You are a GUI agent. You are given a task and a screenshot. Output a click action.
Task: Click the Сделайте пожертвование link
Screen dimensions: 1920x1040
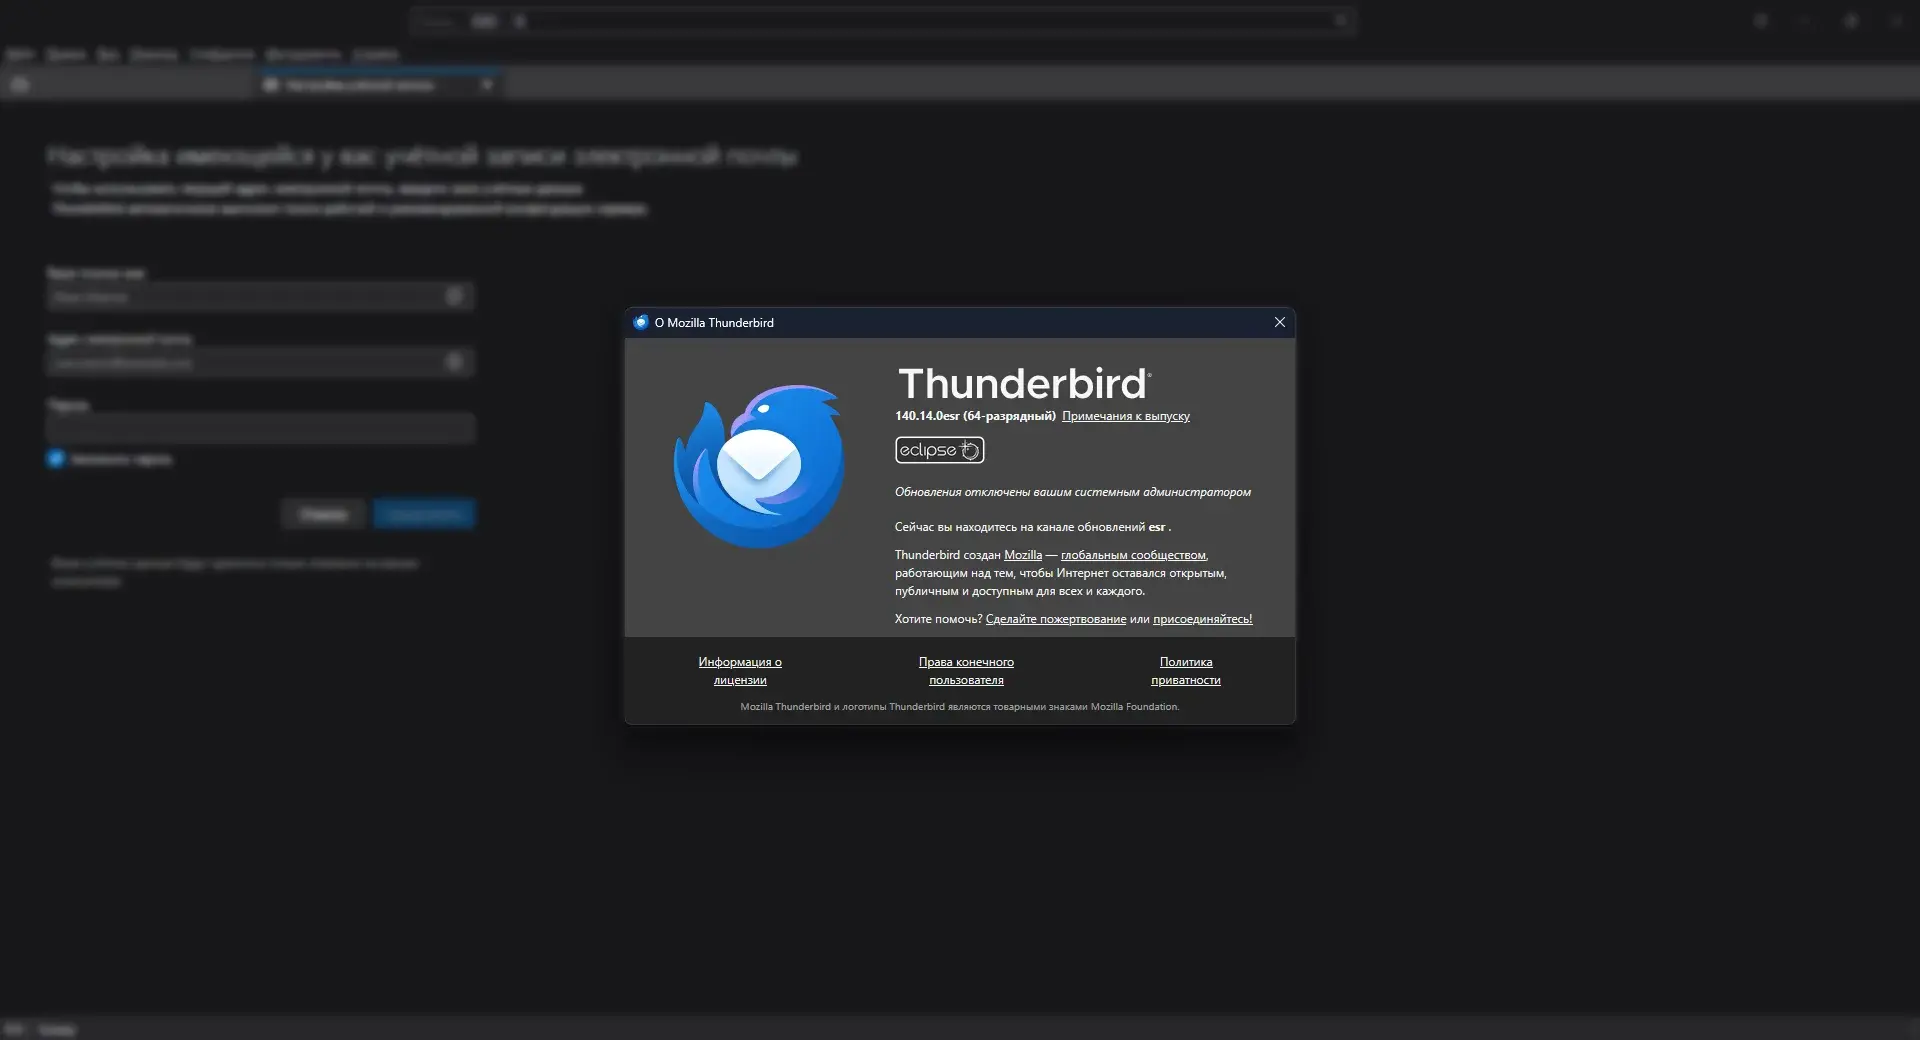click(x=1056, y=619)
